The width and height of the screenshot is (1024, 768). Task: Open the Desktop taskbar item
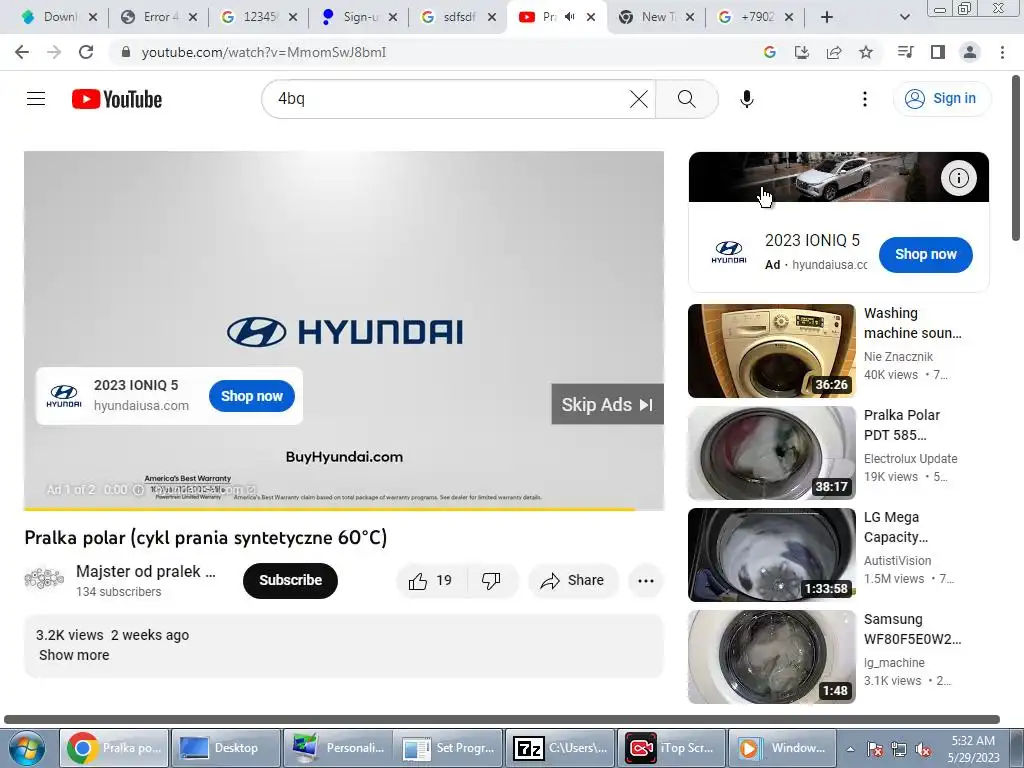[x=225, y=748]
